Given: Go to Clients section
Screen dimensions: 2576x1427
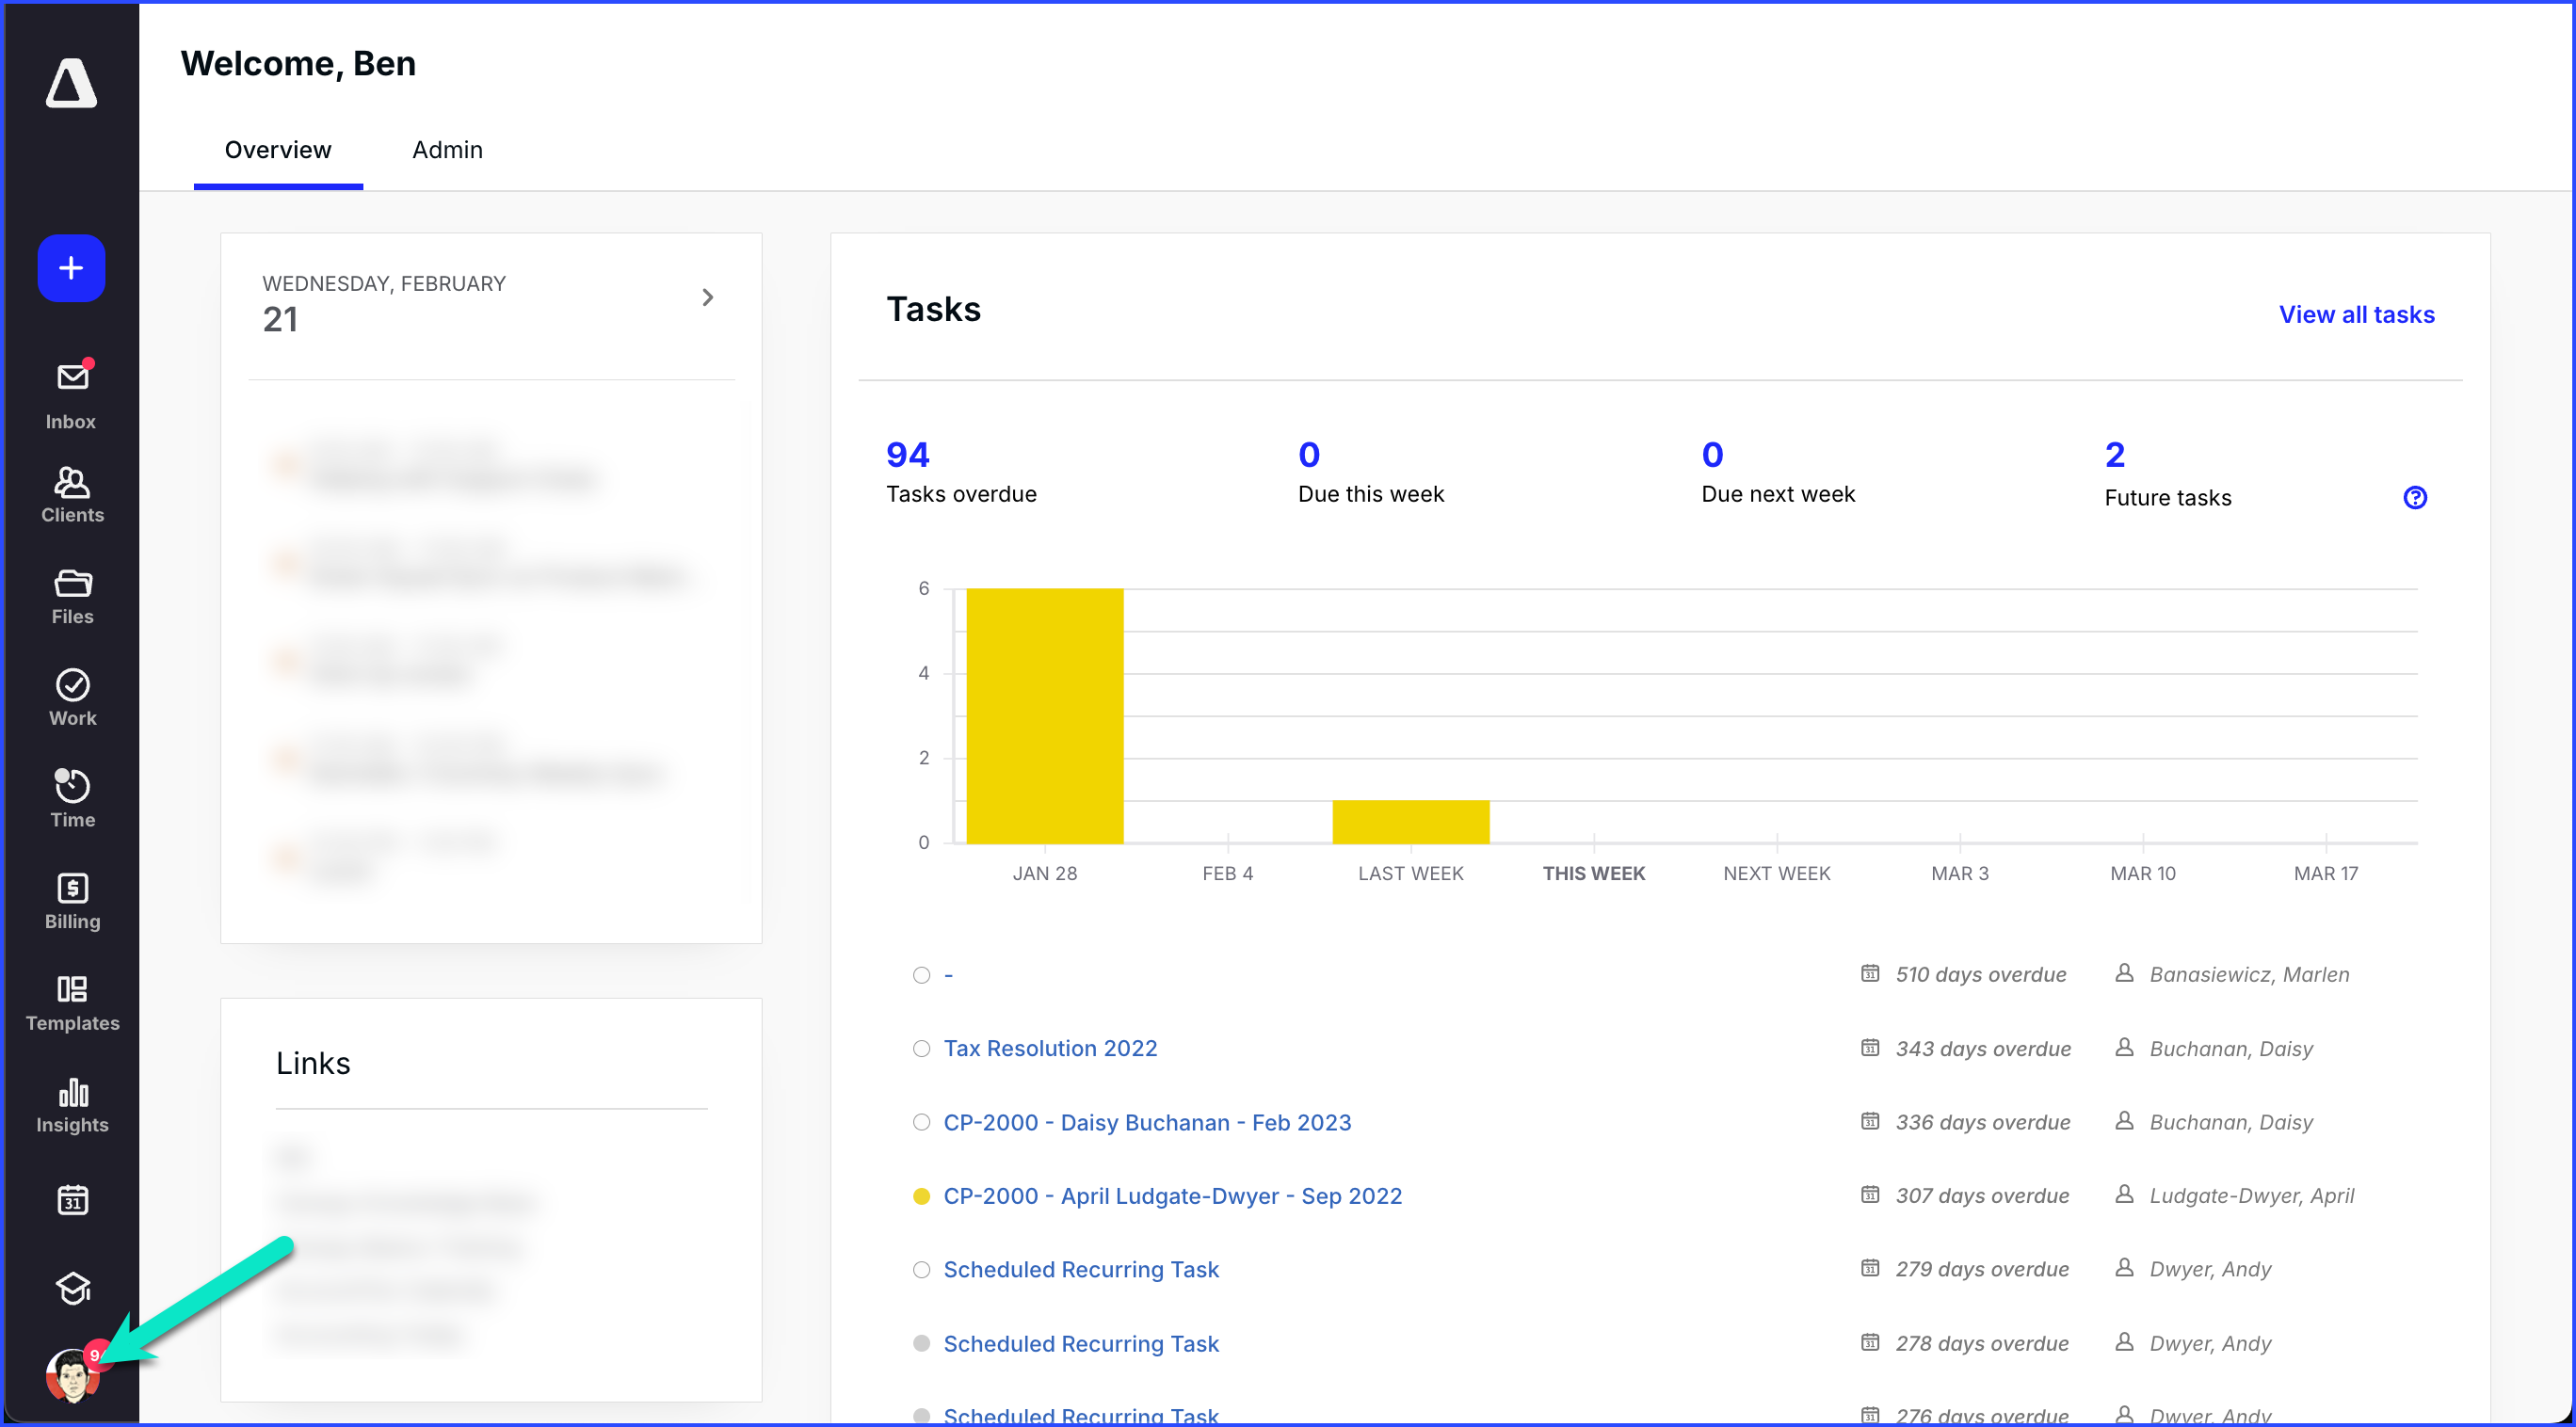Looking at the screenshot, I should (72, 496).
